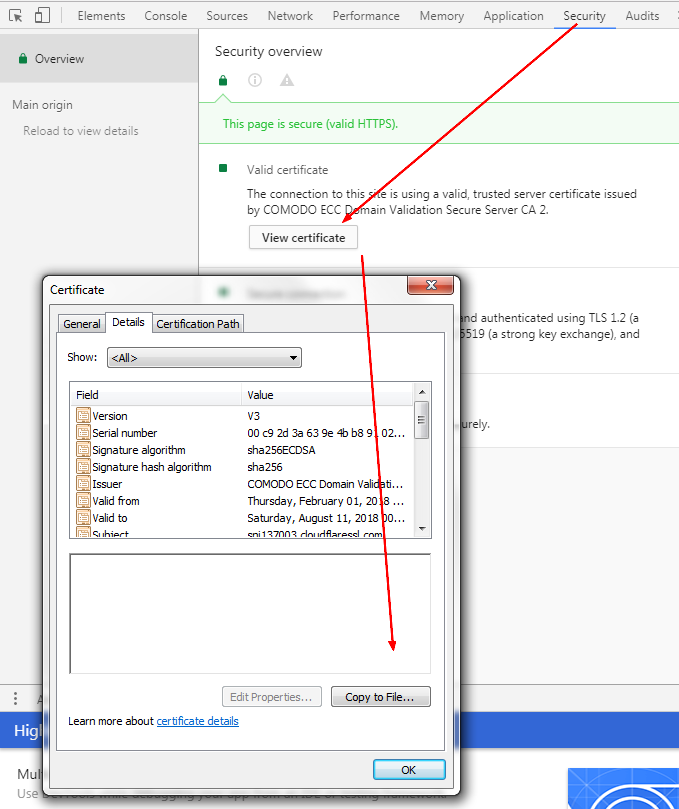Viewport: 679px width, 809px height.
Task: Click the serial number 00 c9 2d 3a value
Action: 326,433
